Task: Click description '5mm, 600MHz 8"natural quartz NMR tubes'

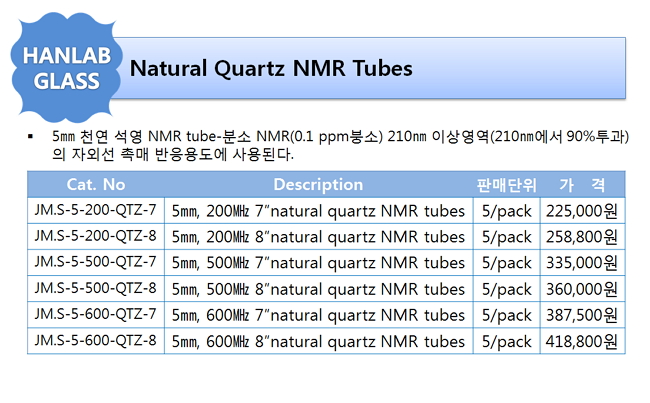Action: (x=318, y=342)
